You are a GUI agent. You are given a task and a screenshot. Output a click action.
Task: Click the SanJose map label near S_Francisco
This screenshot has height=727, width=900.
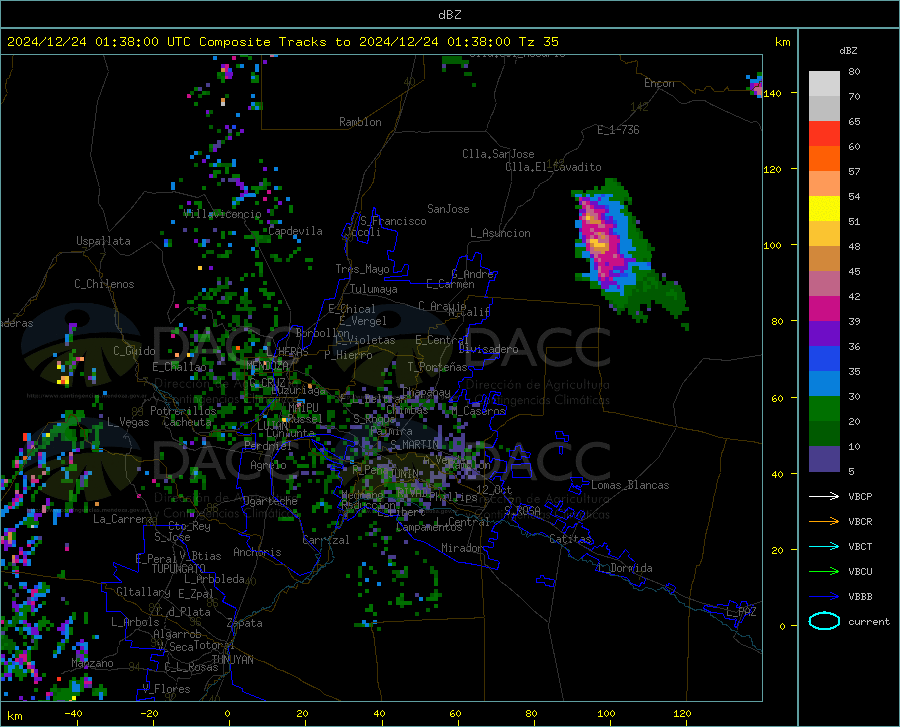coord(448,209)
